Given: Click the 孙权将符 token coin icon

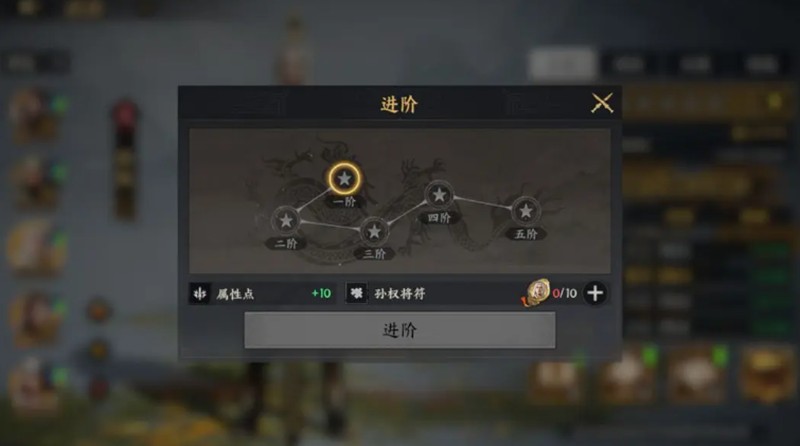Looking at the screenshot, I should (x=536, y=292).
